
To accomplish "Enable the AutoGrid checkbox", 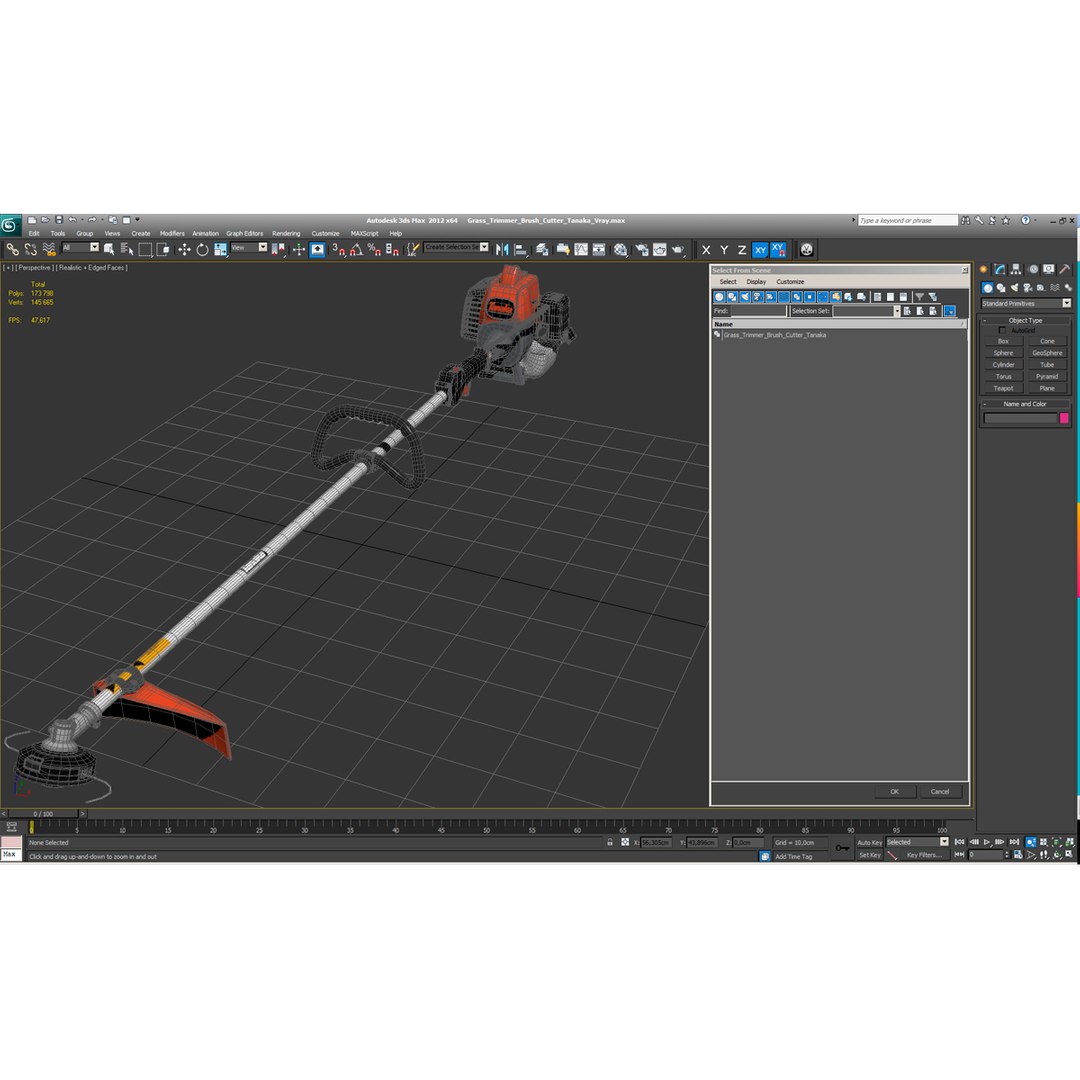I will click(x=1002, y=331).
